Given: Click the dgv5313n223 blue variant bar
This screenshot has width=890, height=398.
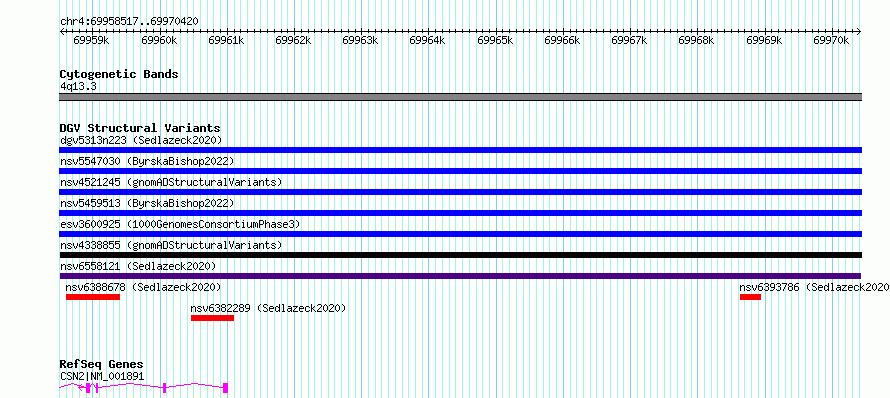Looking at the screenshot, I should (x=460, y=150).
